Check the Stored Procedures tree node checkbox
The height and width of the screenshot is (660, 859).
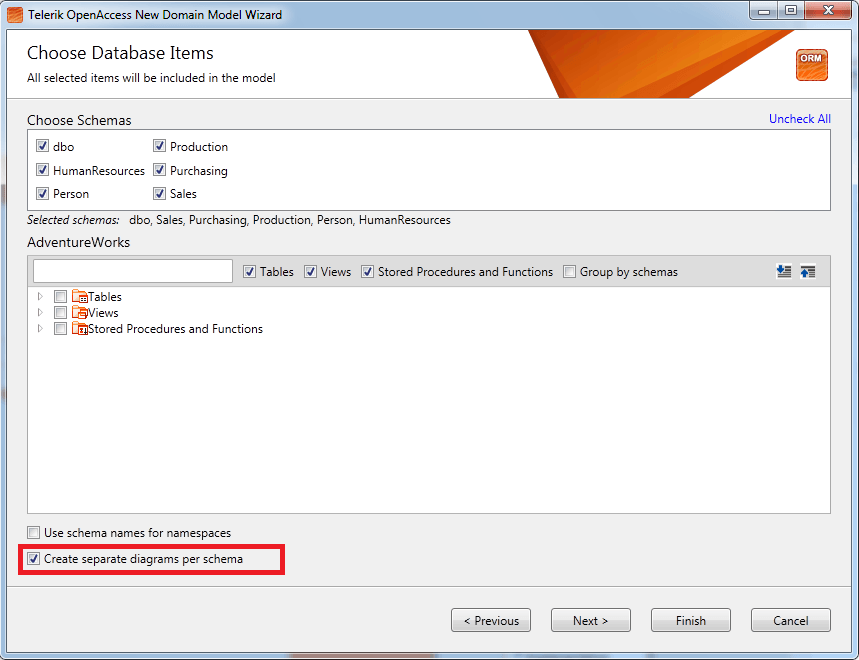[x=60, y=329]
